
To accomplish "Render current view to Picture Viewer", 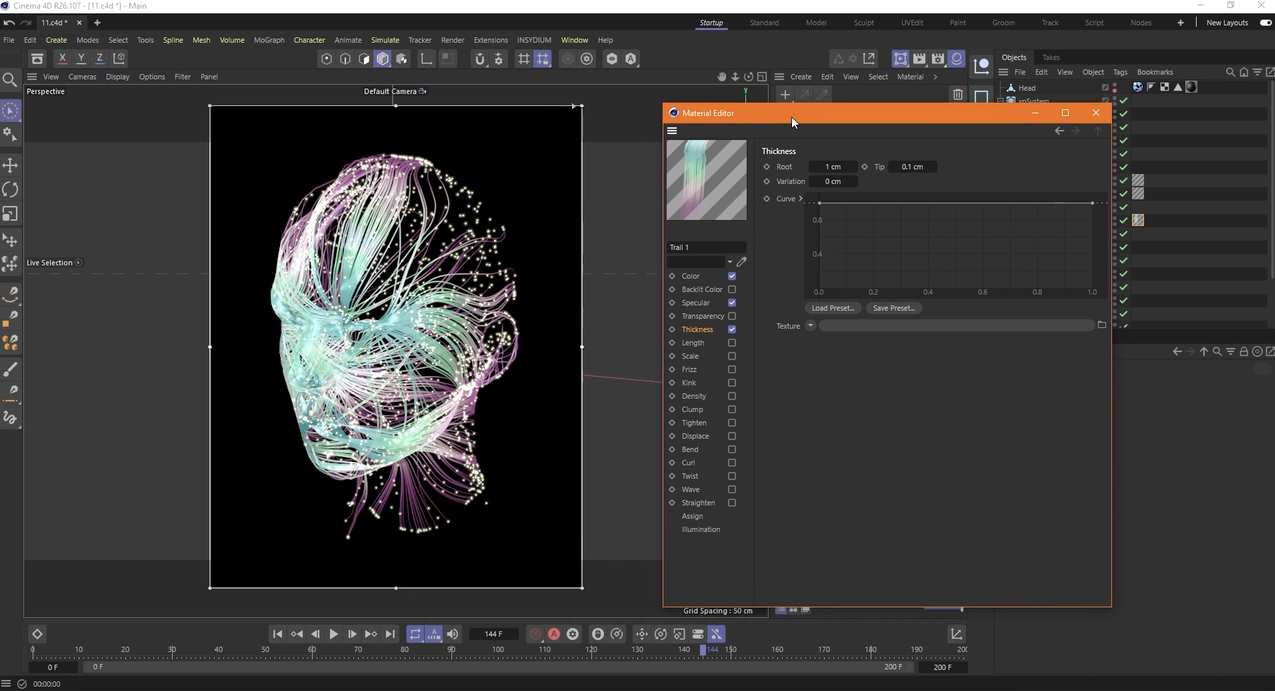I will tap(919, 58).
